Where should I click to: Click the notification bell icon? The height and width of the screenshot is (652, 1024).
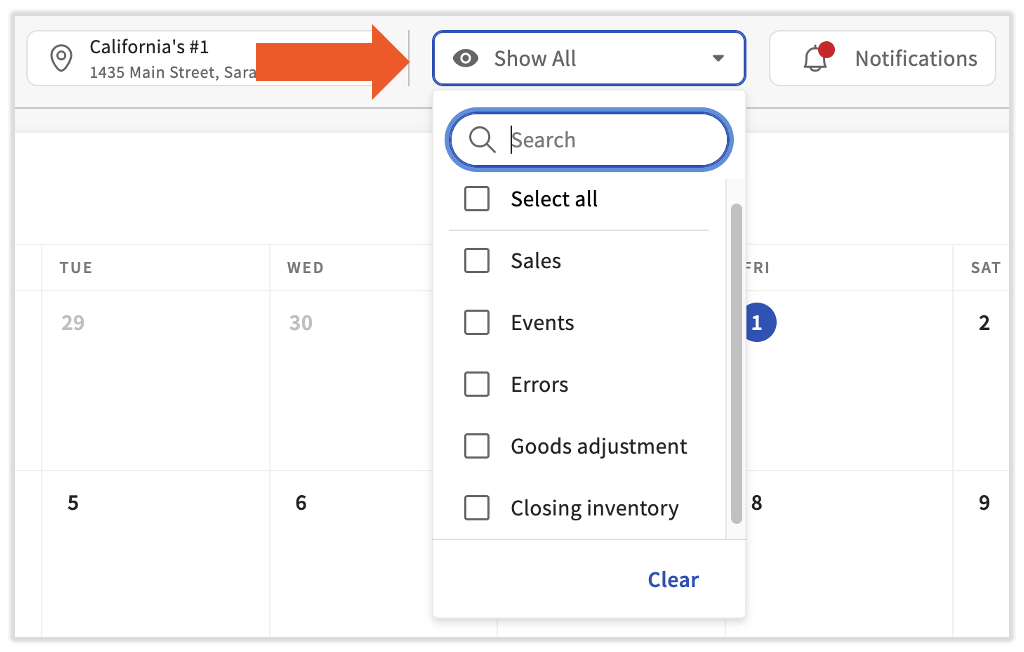(x=815, y=60)
